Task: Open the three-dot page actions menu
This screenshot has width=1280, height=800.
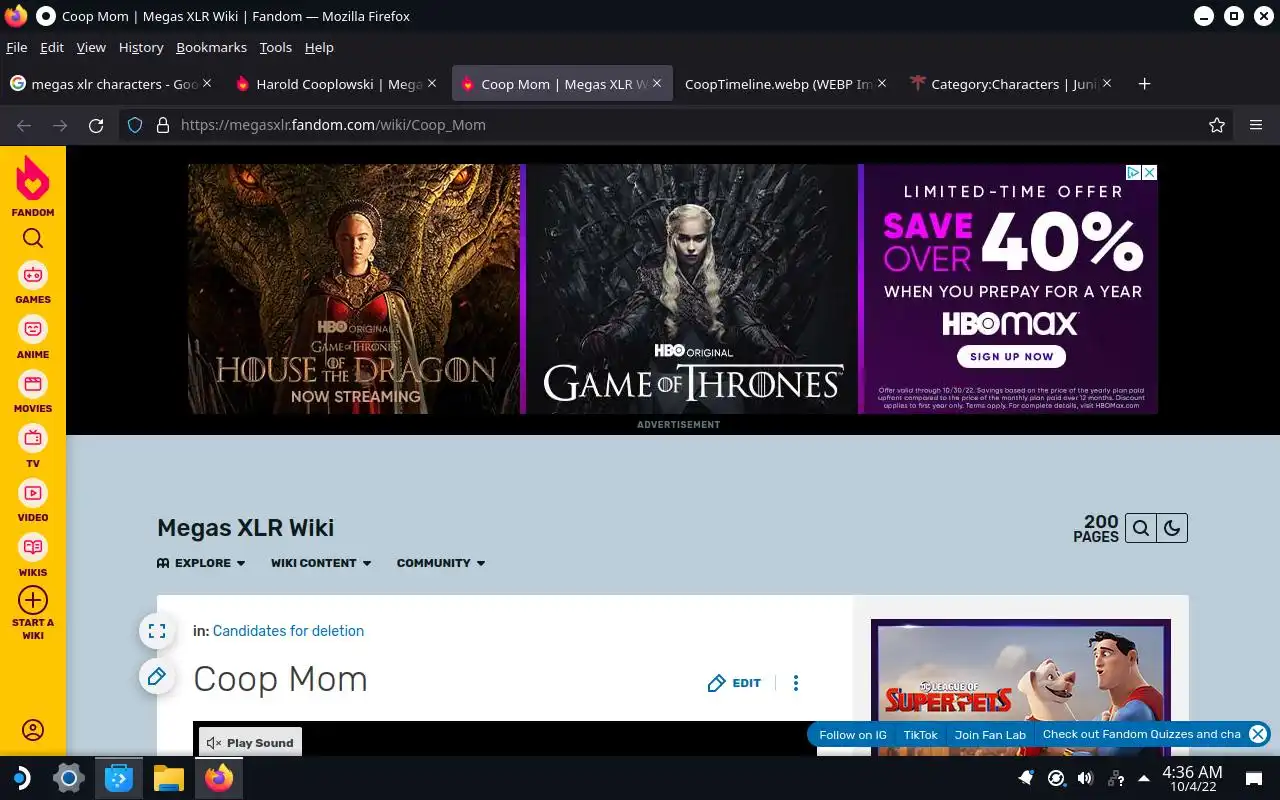Action: click(796, 683)
